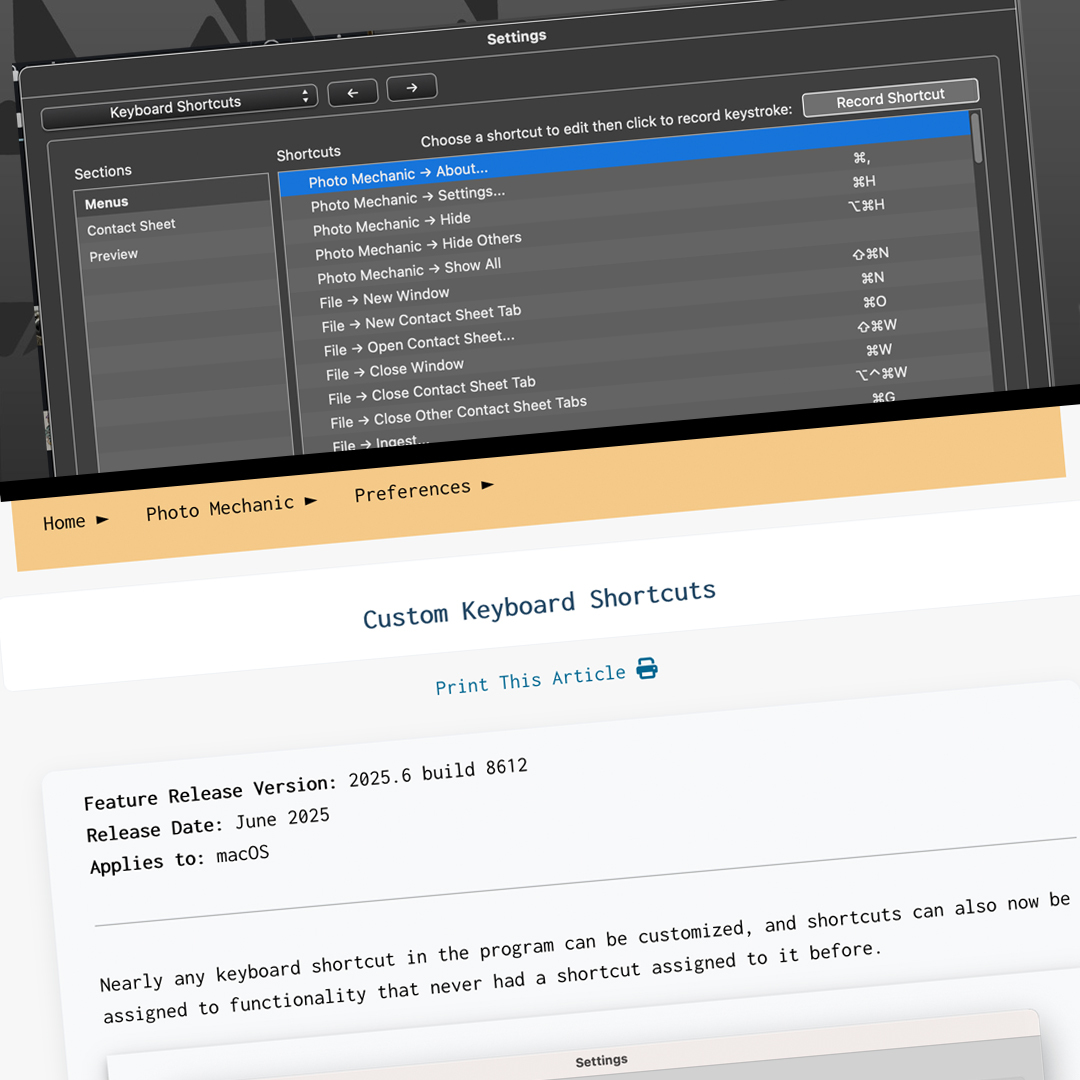
Task: Open the Keyboard Shortcuts dropdown
Action: point(179,105)
